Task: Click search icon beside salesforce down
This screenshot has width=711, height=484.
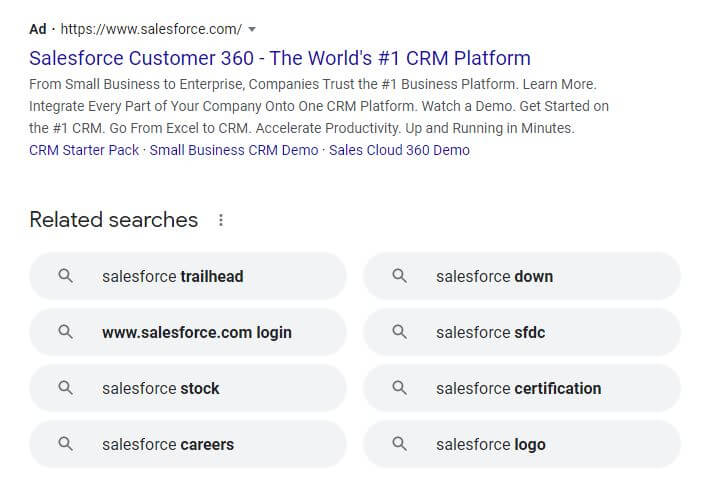Action: pos(400,276)
